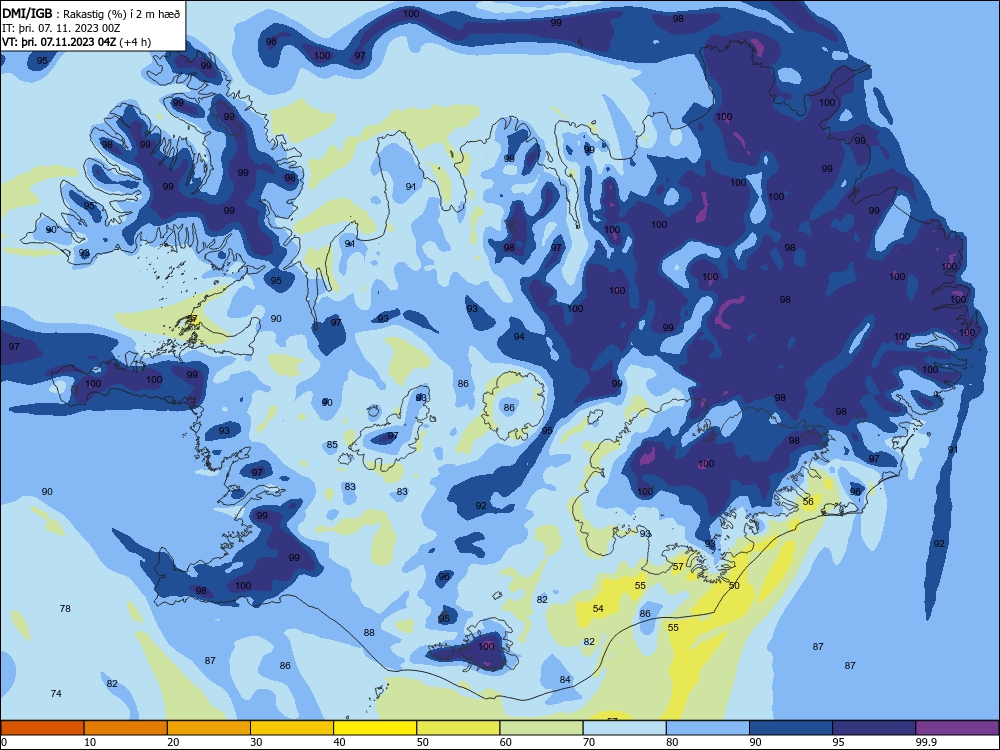The width and height of the screenshot is (1000, 750).
Task: Pick the purple legend swatch above 99.9
Action: click(x=957, y=728)
